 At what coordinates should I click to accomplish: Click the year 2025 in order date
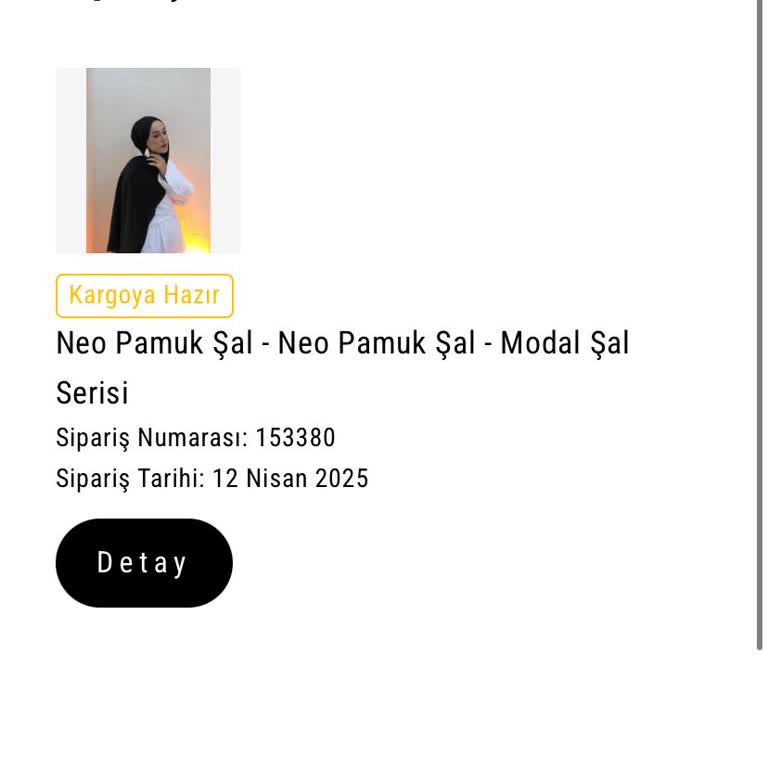tap(342, 479)
